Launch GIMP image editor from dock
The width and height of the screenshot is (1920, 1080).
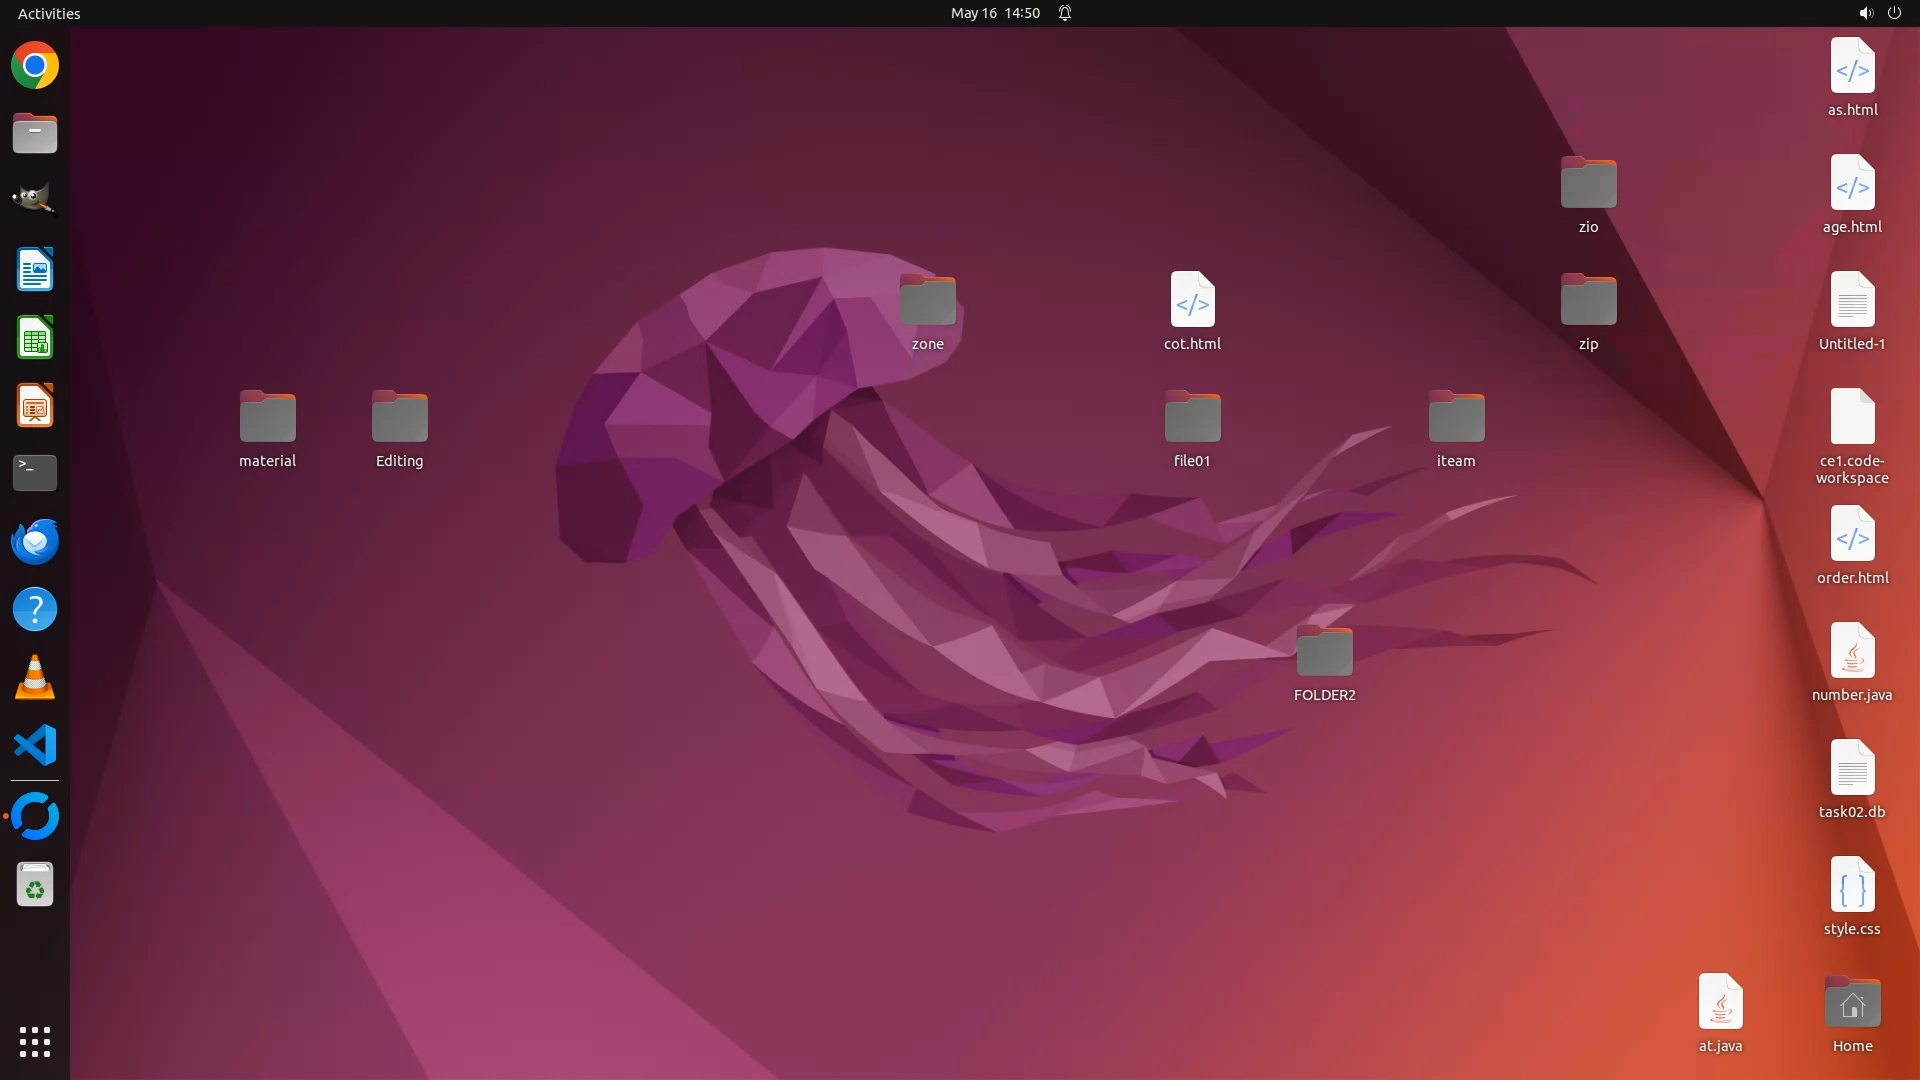35,200
